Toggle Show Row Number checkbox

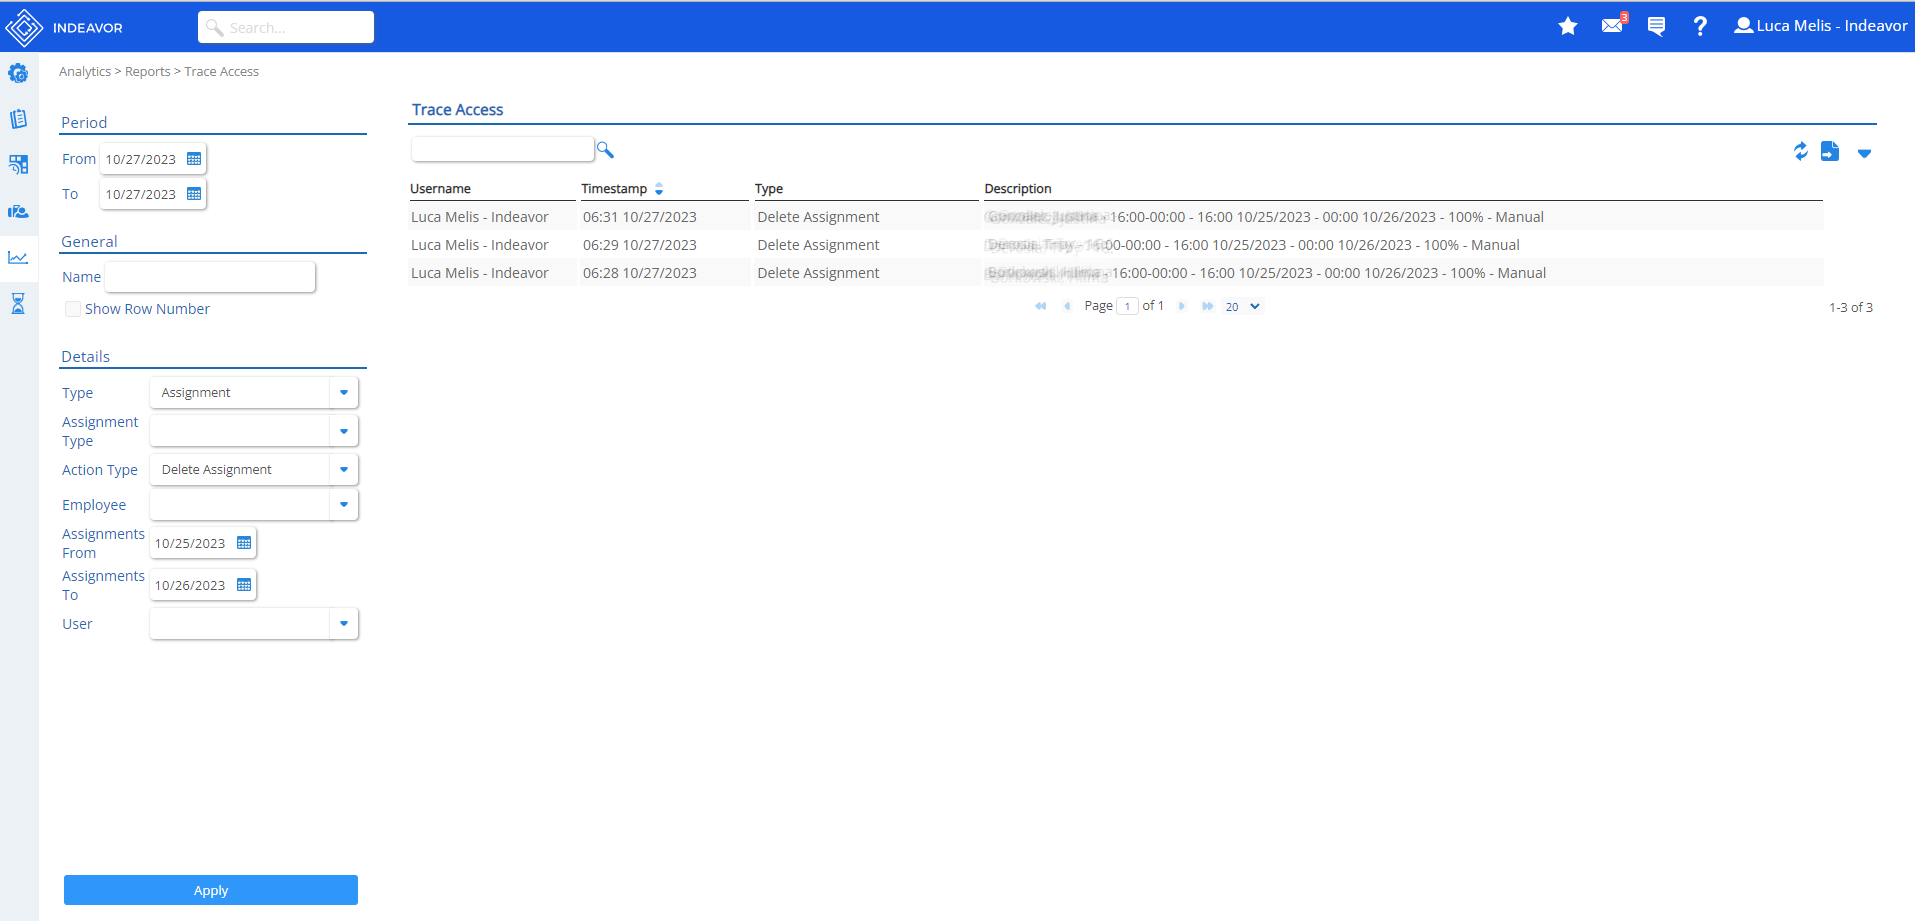coord(73,309)
